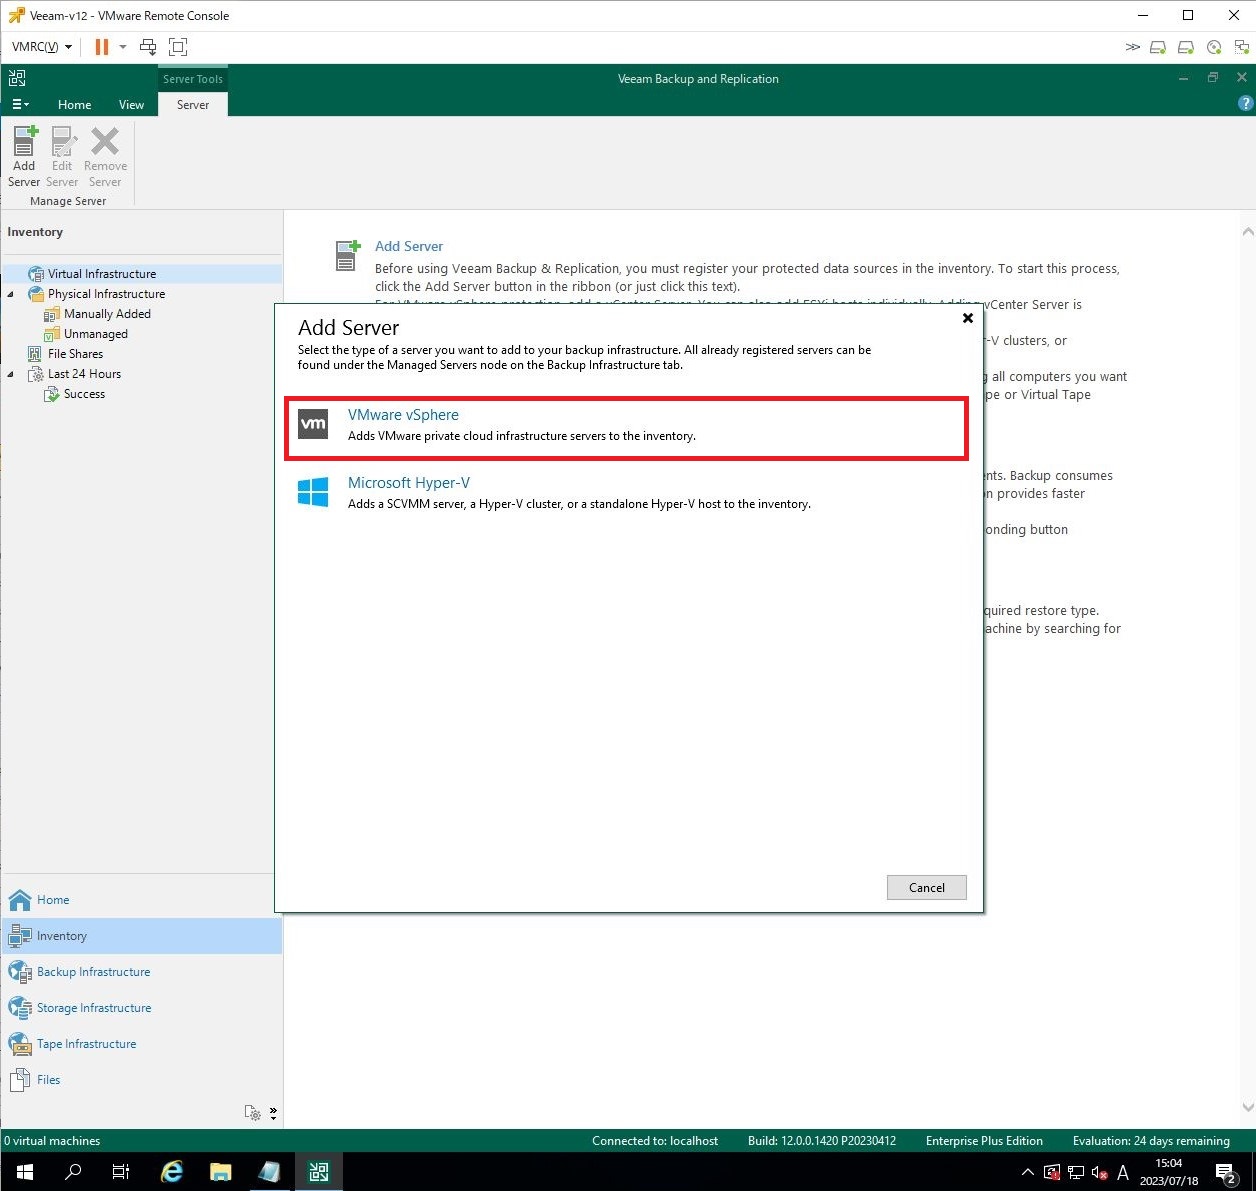The height and width of the screenshot is (1191, 1256).
Task: Click the VMware vm logo icon
Action: (x=313, y=424)
